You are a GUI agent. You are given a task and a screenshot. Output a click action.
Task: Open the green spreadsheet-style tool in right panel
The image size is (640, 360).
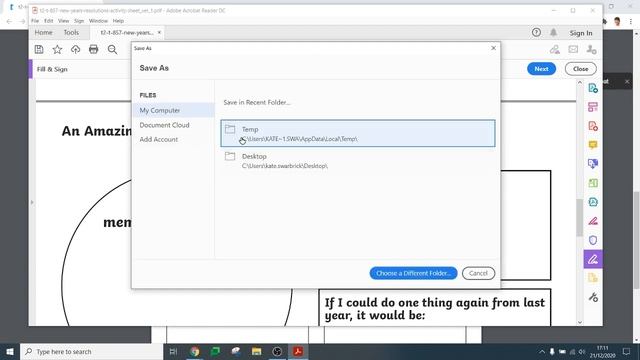click(593, 183)
